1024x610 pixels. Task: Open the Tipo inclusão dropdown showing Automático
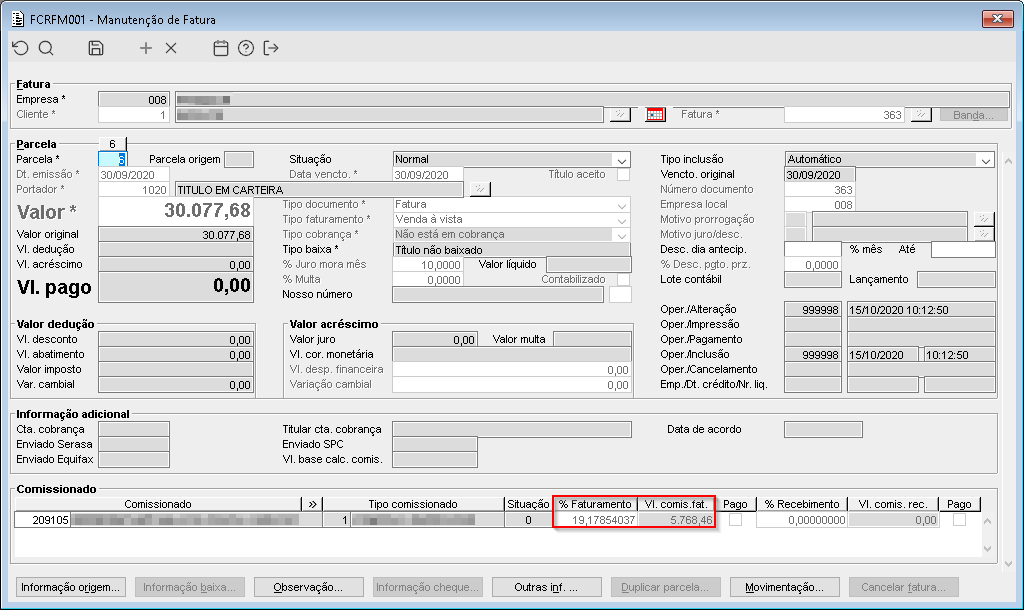pyautogui.click(x=985, y=160)
